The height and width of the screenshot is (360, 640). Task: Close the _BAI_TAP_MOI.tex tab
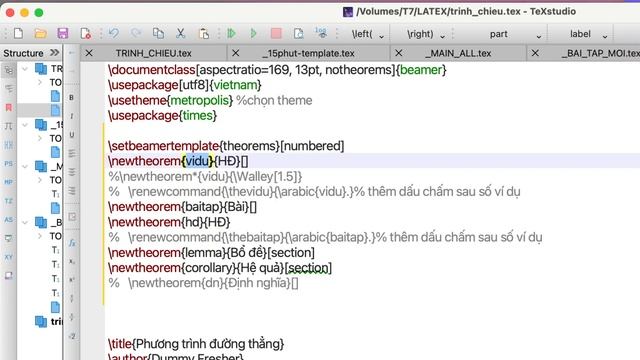click(x=535, y=53)
